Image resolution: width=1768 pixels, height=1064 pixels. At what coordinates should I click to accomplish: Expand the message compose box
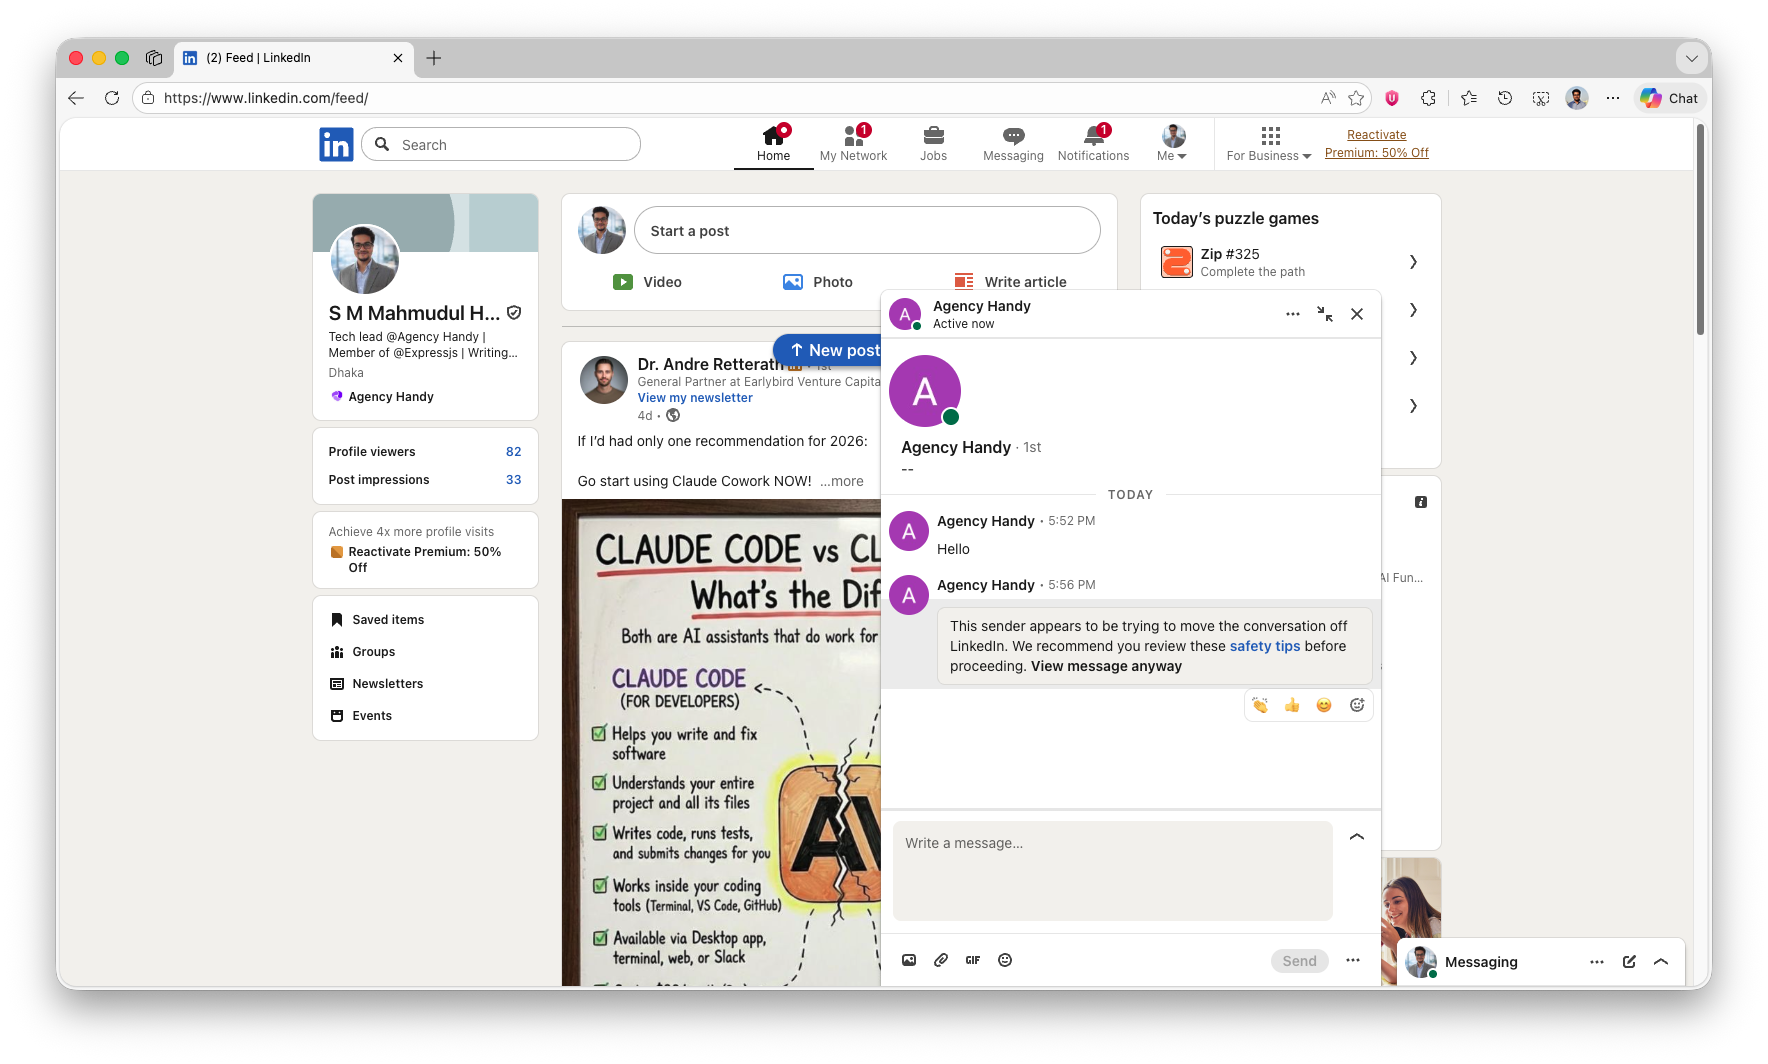coord(1357,837)
